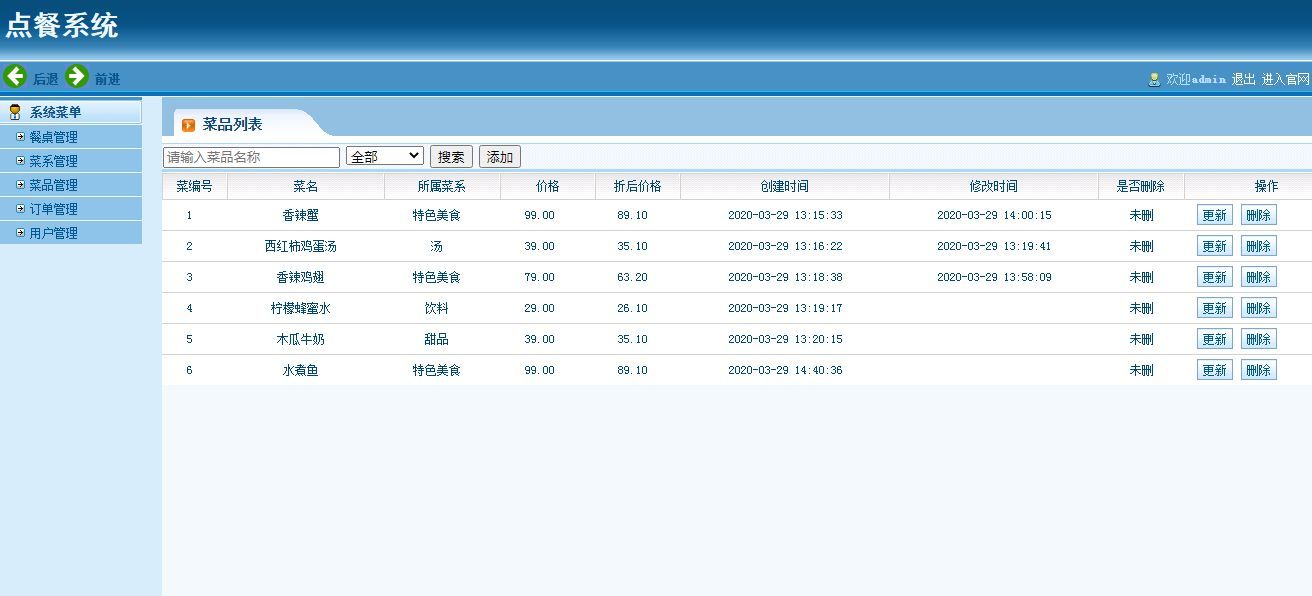The image size is (1312, 596).
Task: Click the 修改时间 column header
Action: coord(993,186)
